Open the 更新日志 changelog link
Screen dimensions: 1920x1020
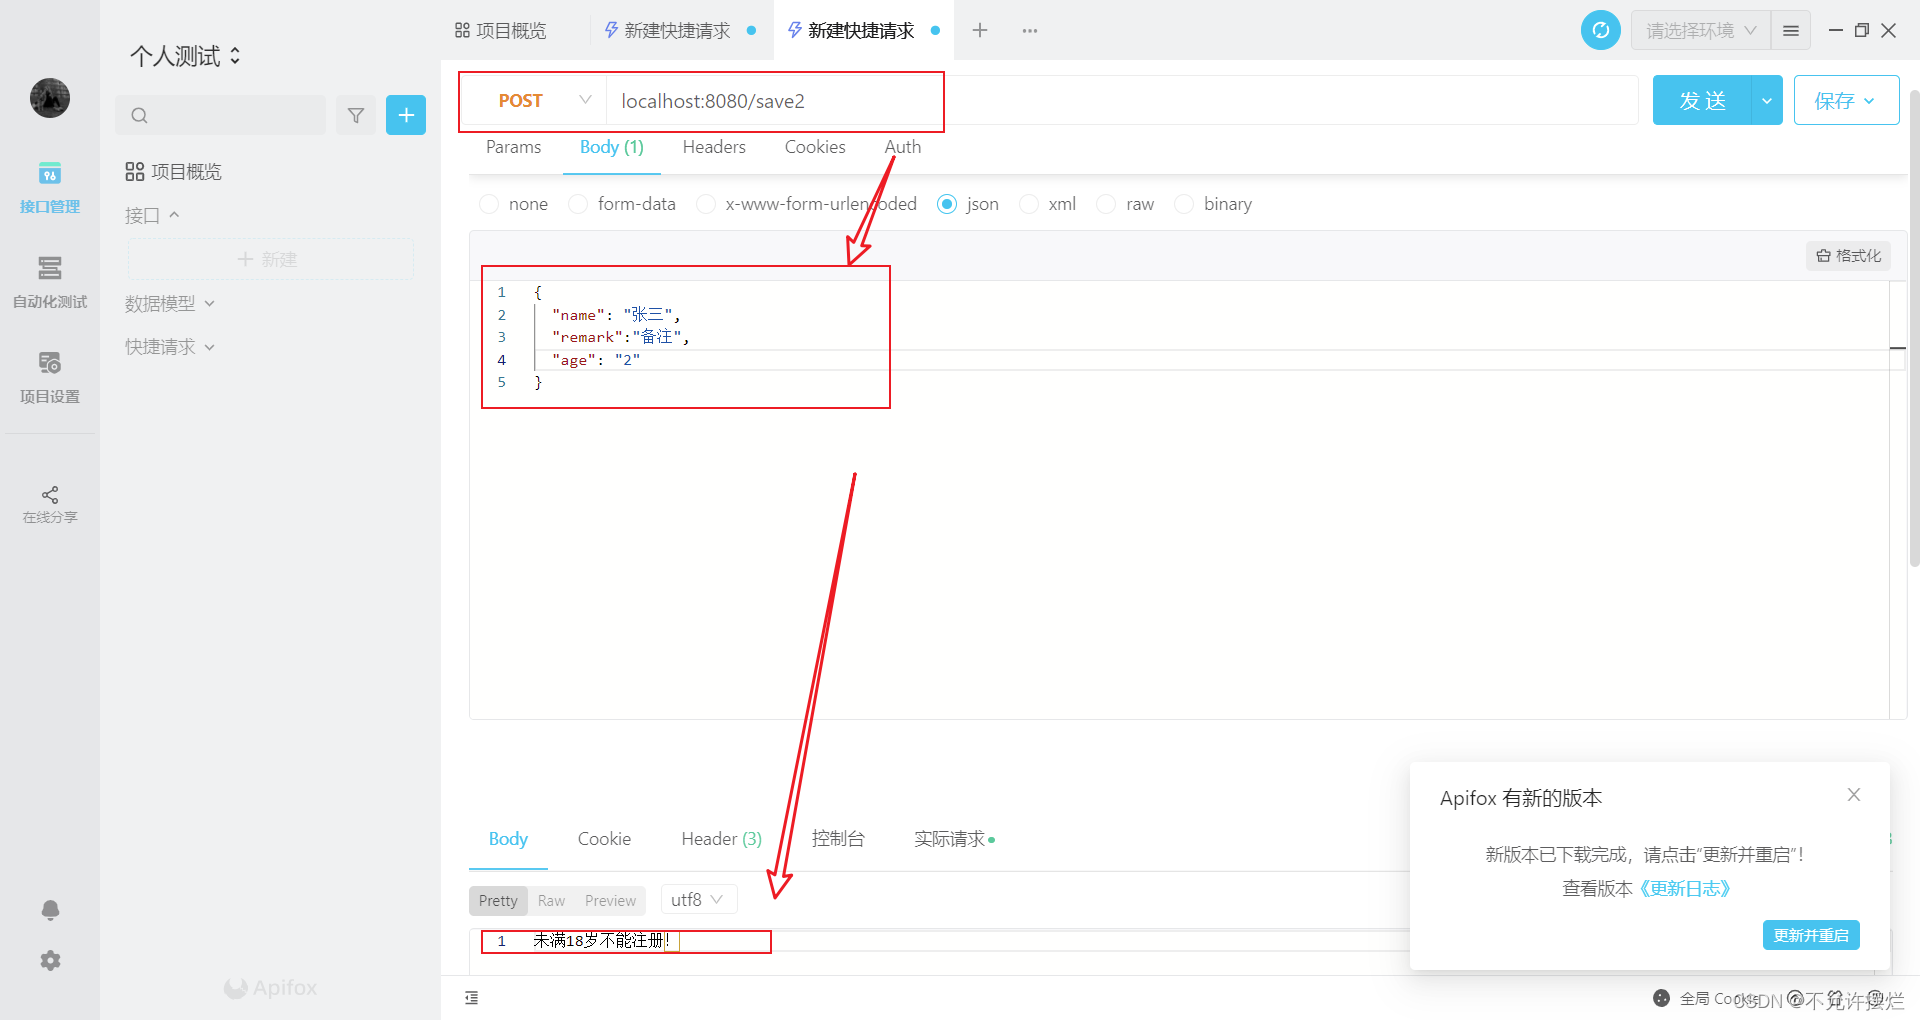pyautogui.click(x=1686, y=888)
